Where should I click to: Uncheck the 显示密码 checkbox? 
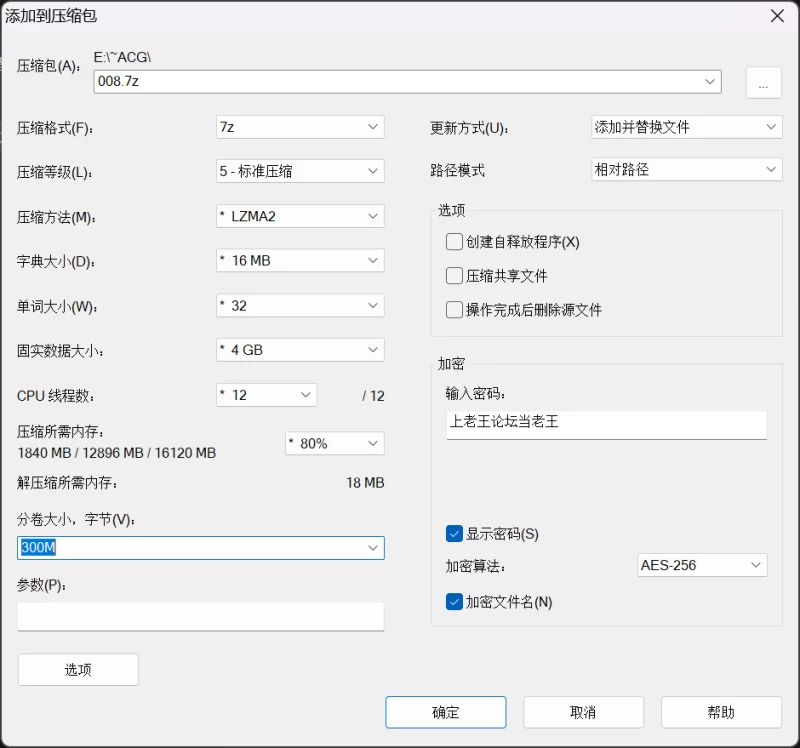(x=454, y=534)
